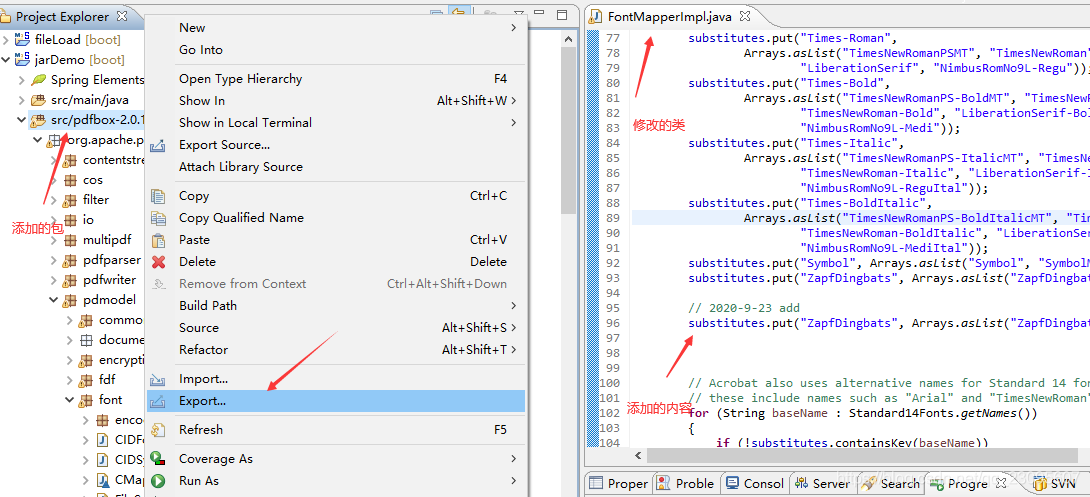Expand the fileLoad project node
Viewport: 1090px width, 497px height.
[x=6, y=40]
